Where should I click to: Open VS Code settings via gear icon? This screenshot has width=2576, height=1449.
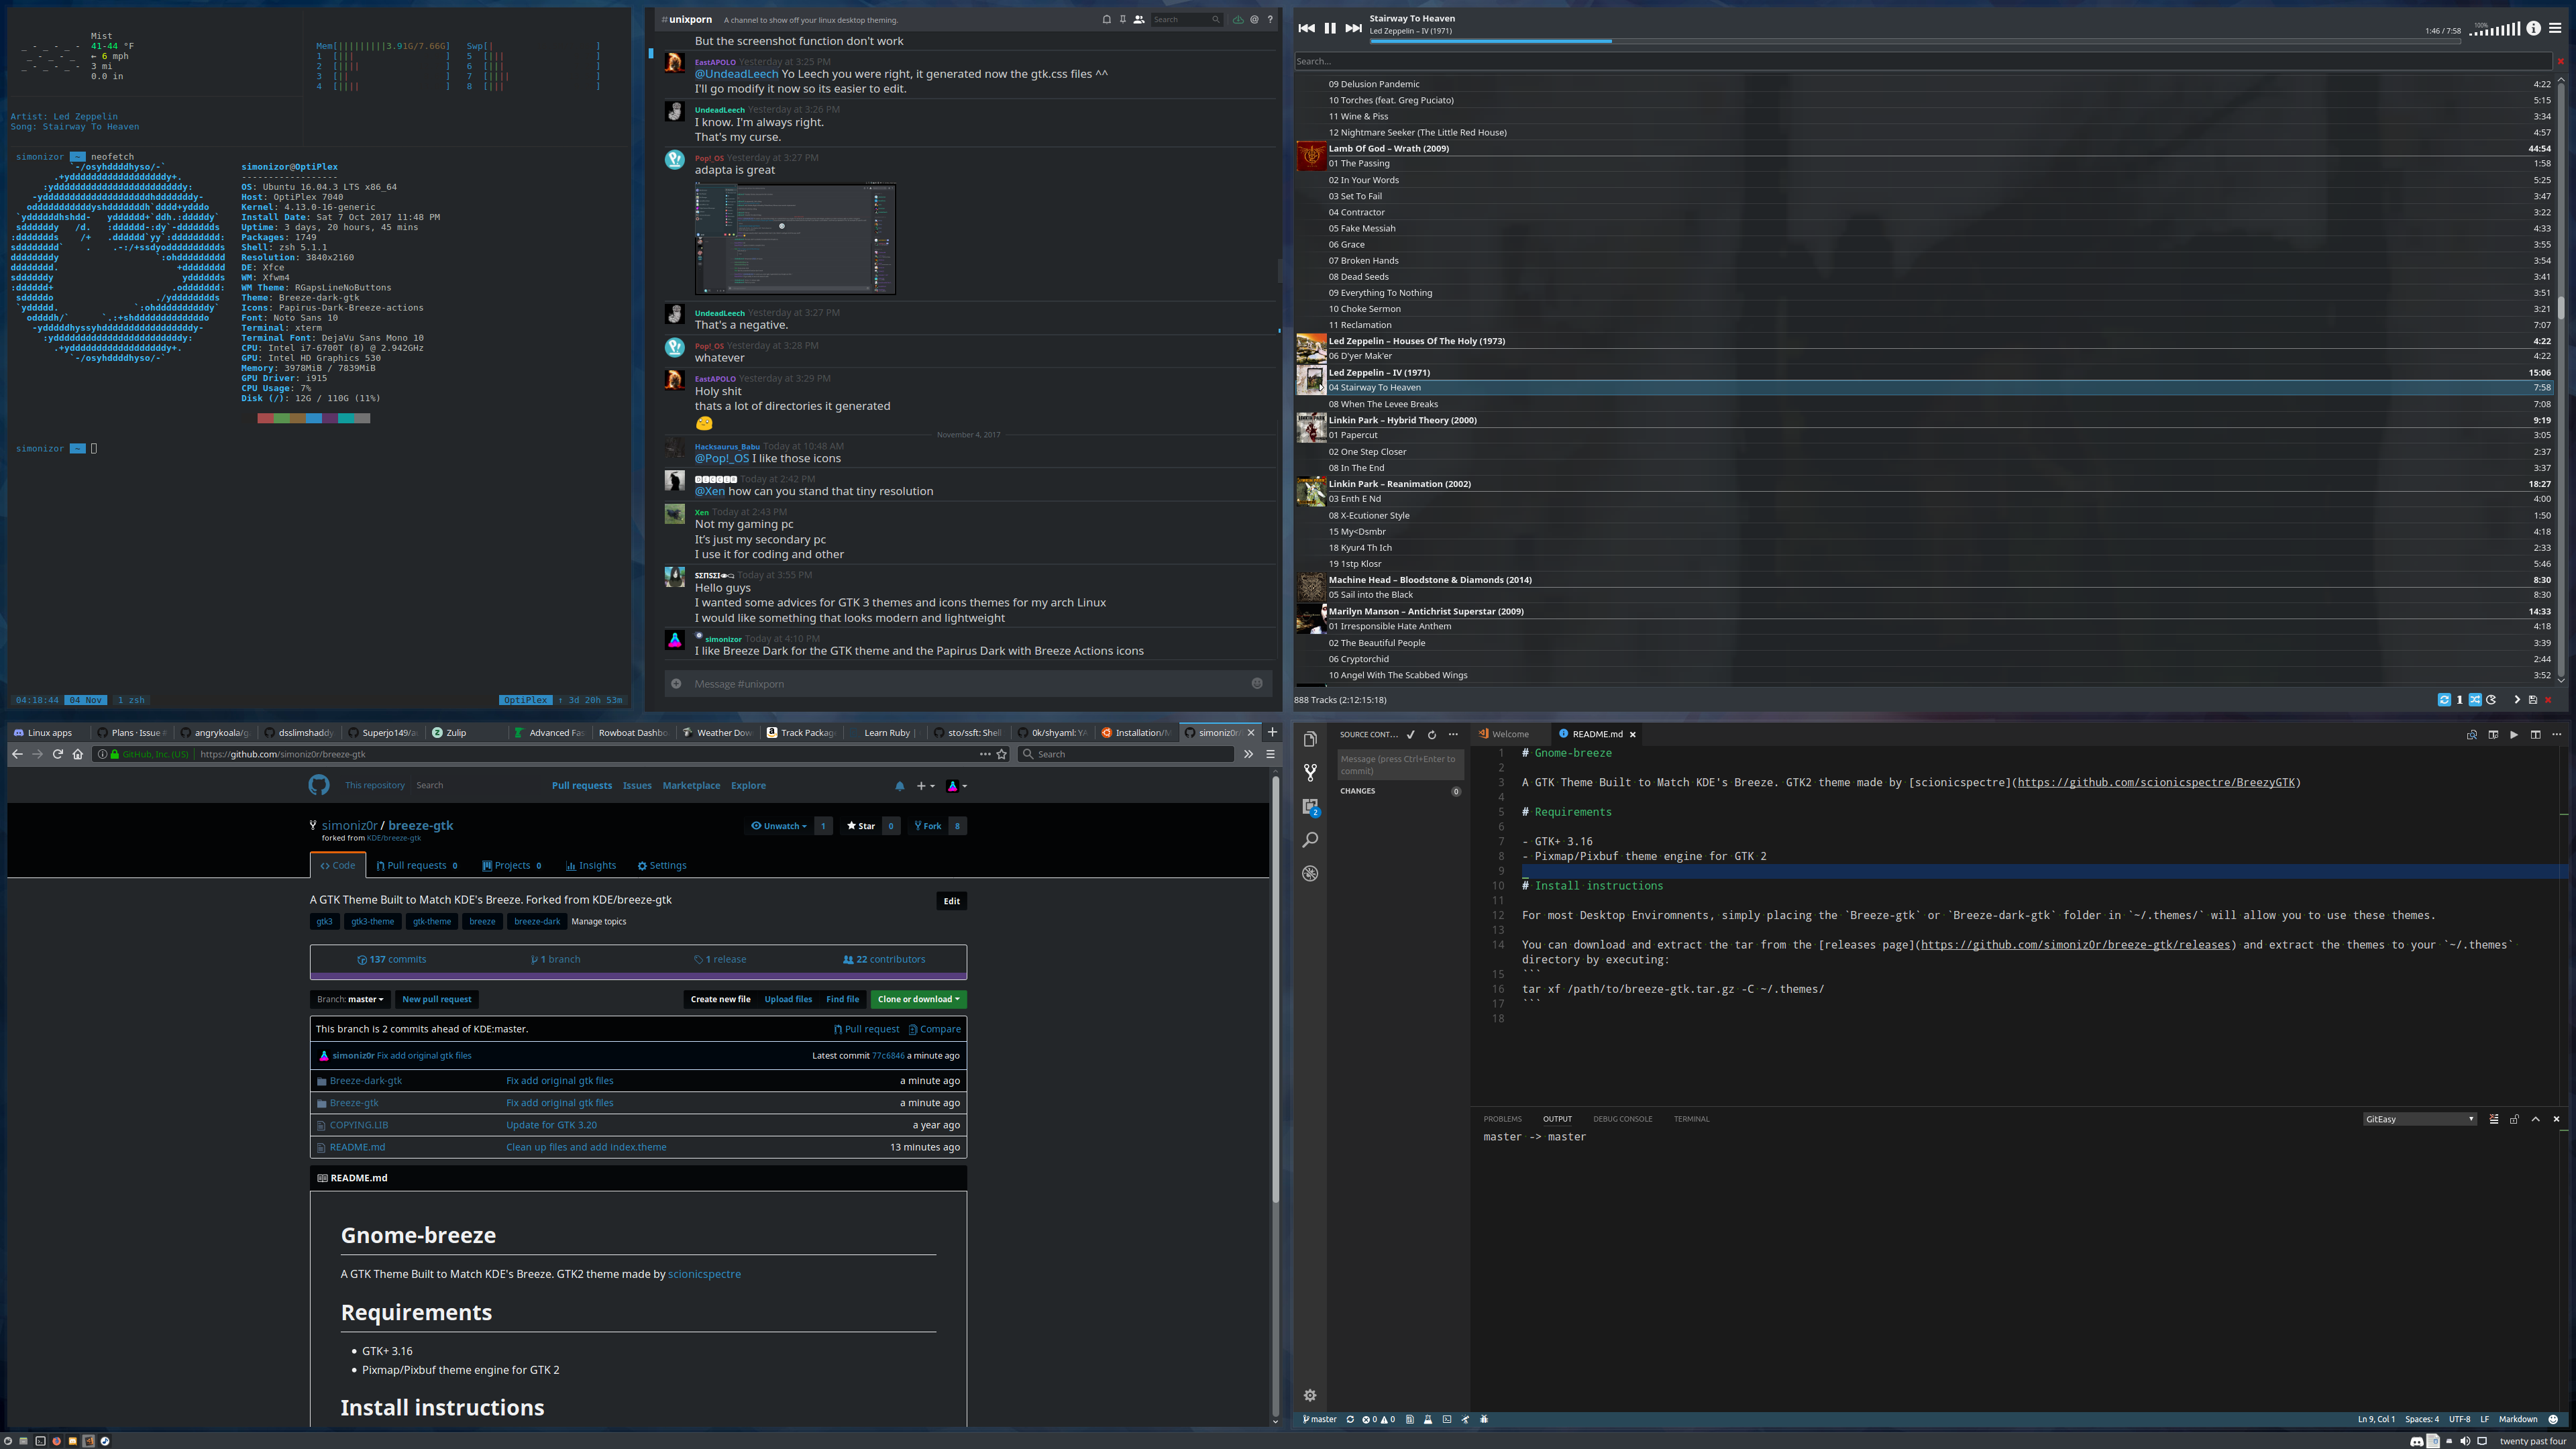coord(1310,1395)
